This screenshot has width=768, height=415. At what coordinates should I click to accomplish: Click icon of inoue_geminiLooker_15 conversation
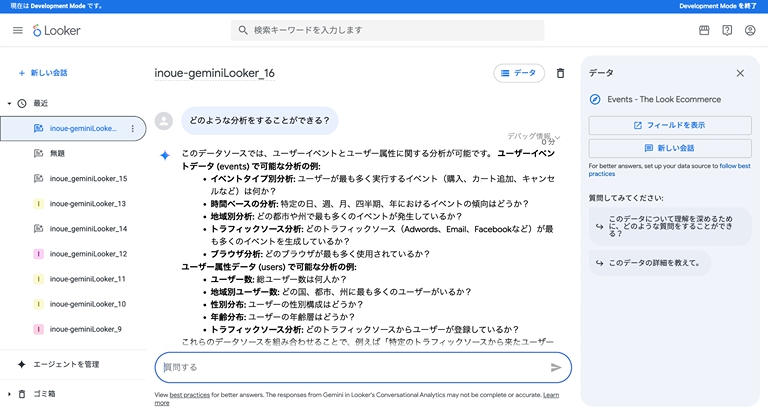pyautogui.click(x=38, y=178)
